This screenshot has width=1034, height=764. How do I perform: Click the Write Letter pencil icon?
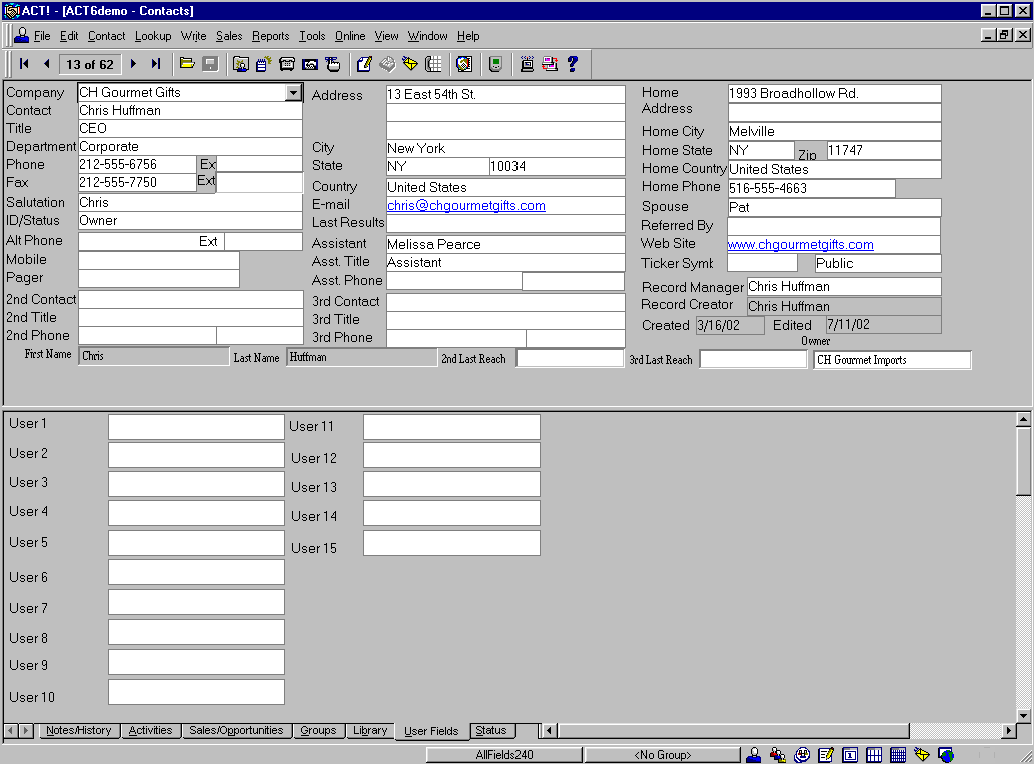coord(364,64)
